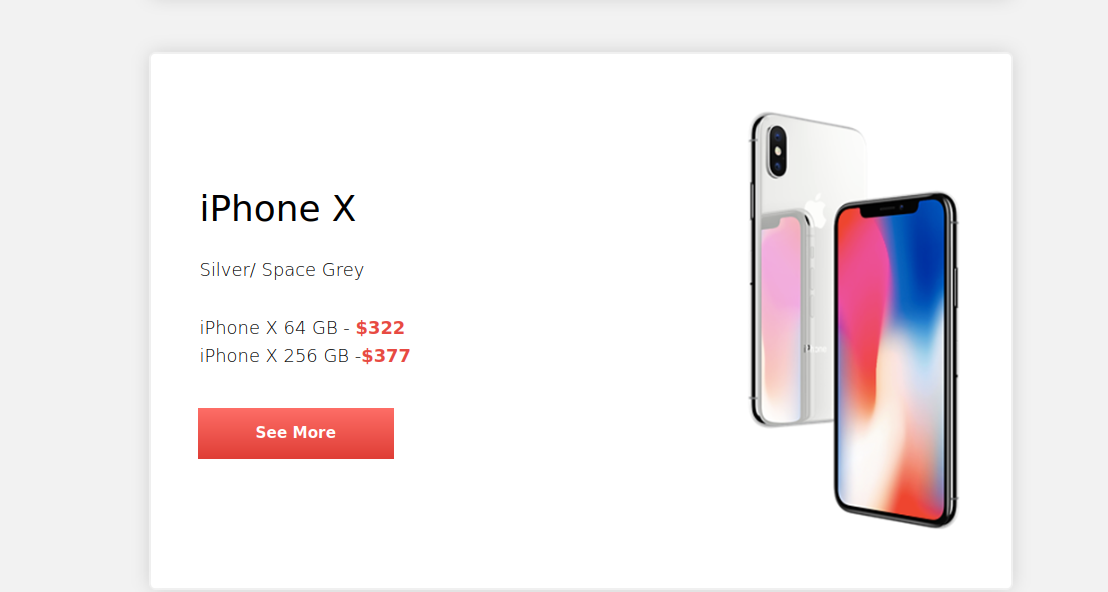Click the notch on the front-facing iPhone
Image resolution: width=1108 pixels, height=592 pixels.
pyautogui.click(x=890, y=209)
